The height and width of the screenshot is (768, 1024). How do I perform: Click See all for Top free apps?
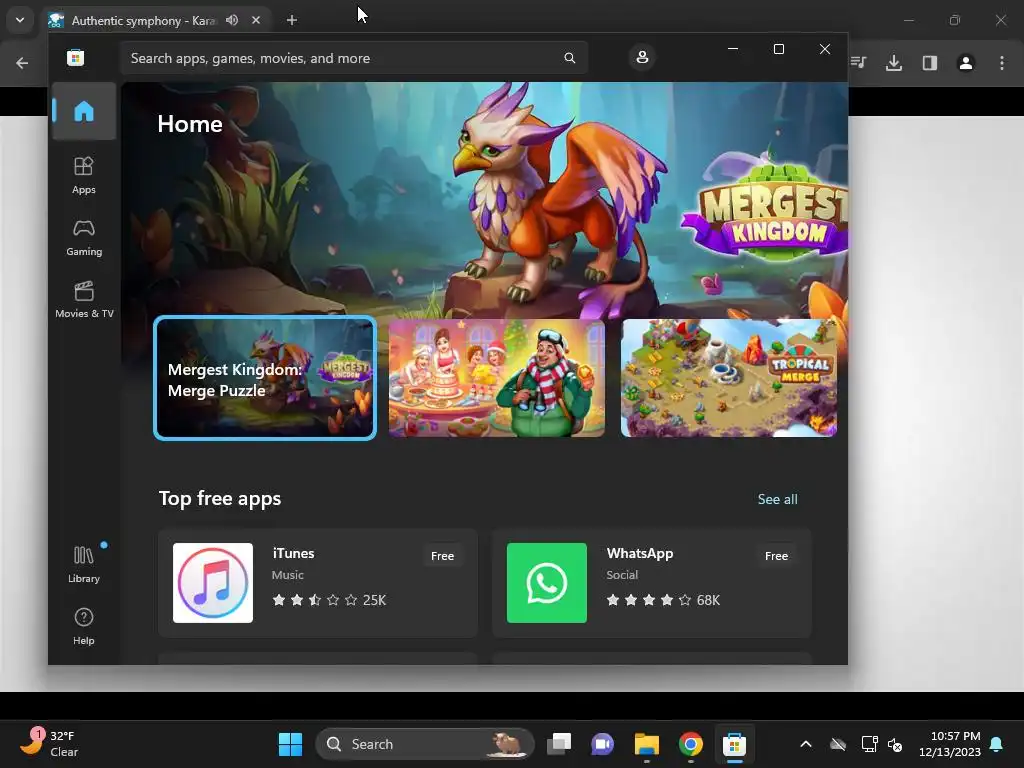tap(777, 499)
